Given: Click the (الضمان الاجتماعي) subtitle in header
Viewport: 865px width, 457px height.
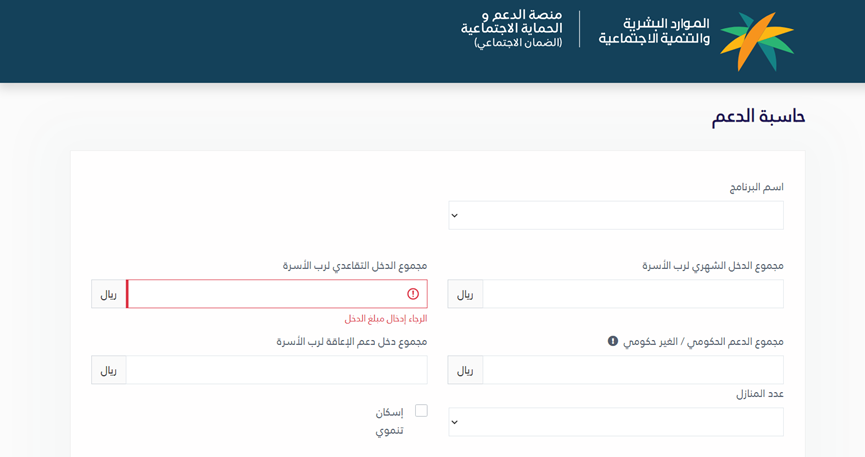Looking at the screenshot, I should tap(518, 43).
